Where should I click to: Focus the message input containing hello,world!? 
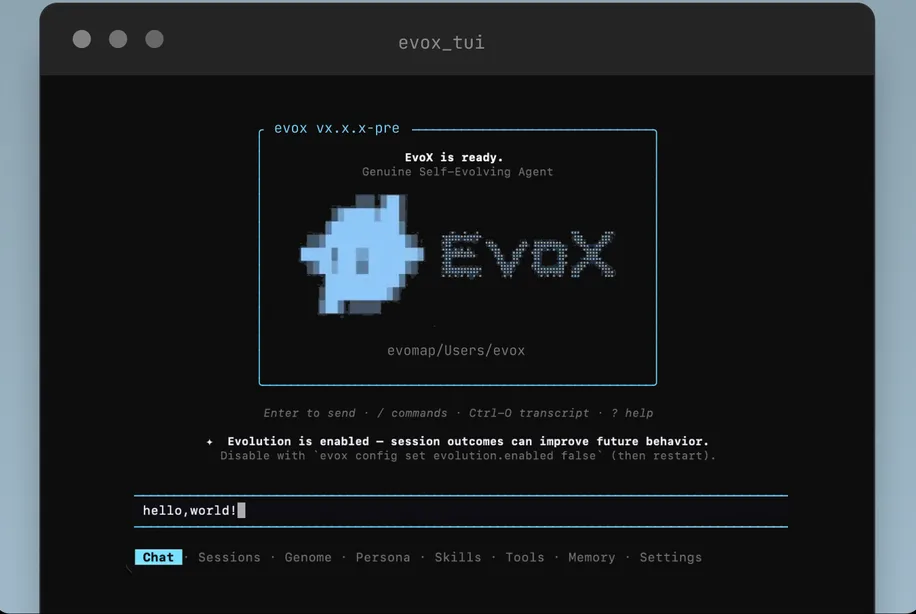(x=461, y=511)
